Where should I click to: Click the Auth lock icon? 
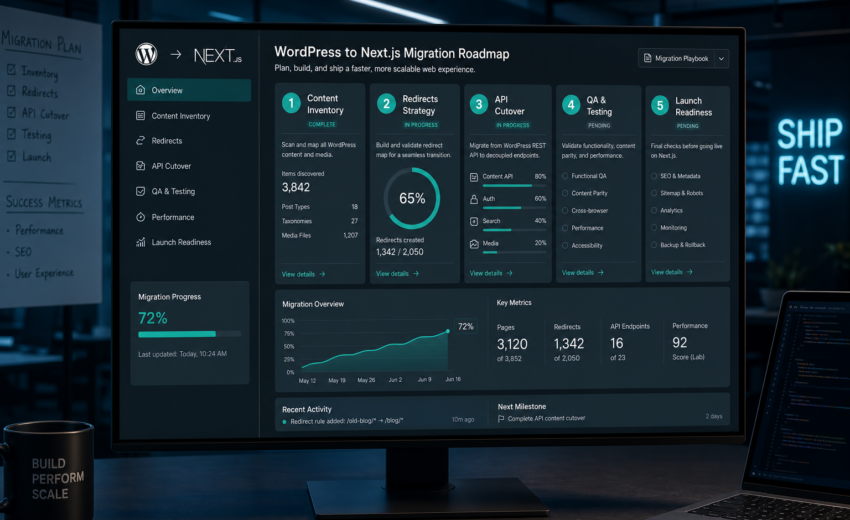click(x=474, y=199)
